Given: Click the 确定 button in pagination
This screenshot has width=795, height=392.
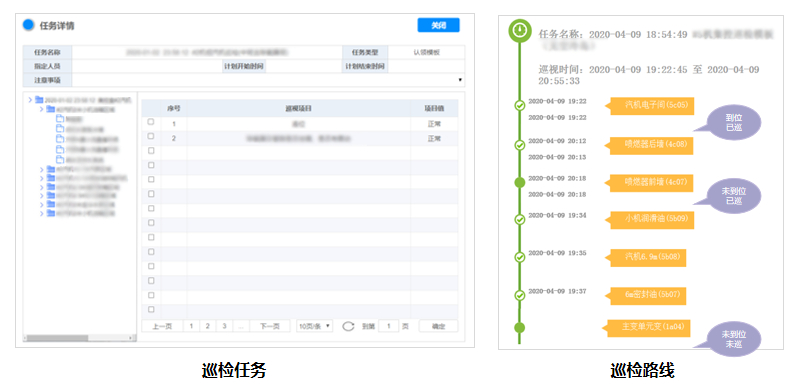Looking at the screenshot, I should click(x=438, y=326).
